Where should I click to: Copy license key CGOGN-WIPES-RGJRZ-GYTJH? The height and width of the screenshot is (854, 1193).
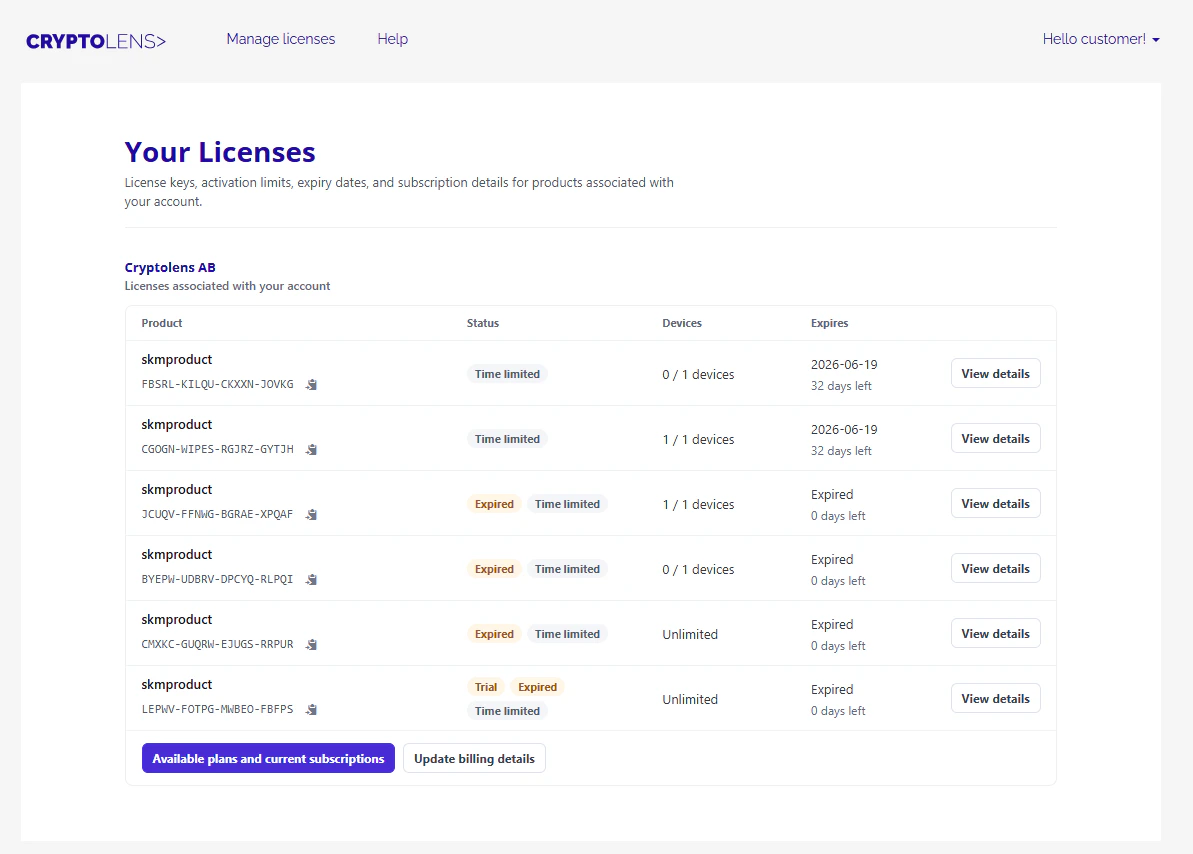tap(311, 450)
